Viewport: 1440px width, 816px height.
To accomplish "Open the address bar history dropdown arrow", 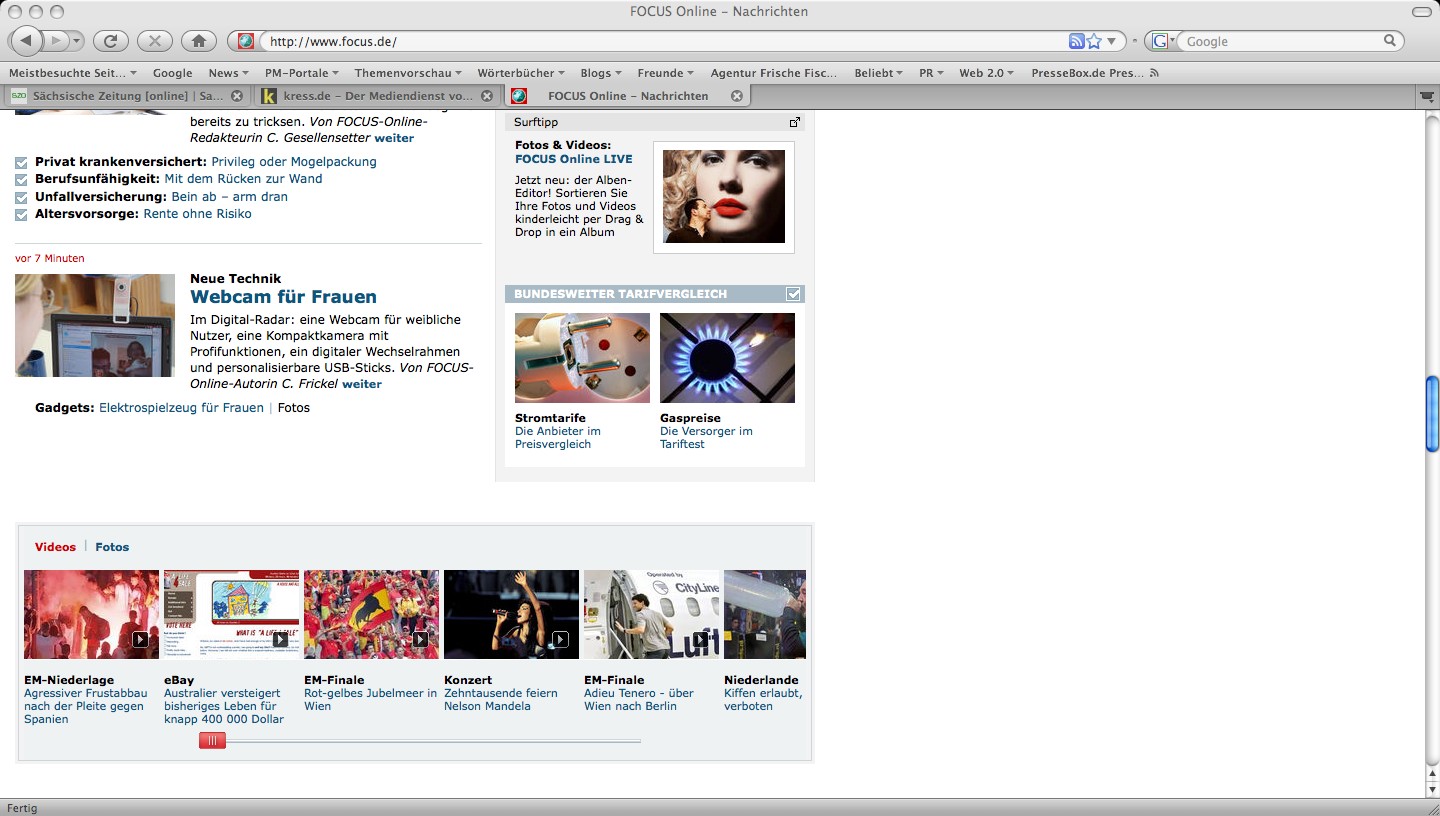I will tap(1111, 42).
